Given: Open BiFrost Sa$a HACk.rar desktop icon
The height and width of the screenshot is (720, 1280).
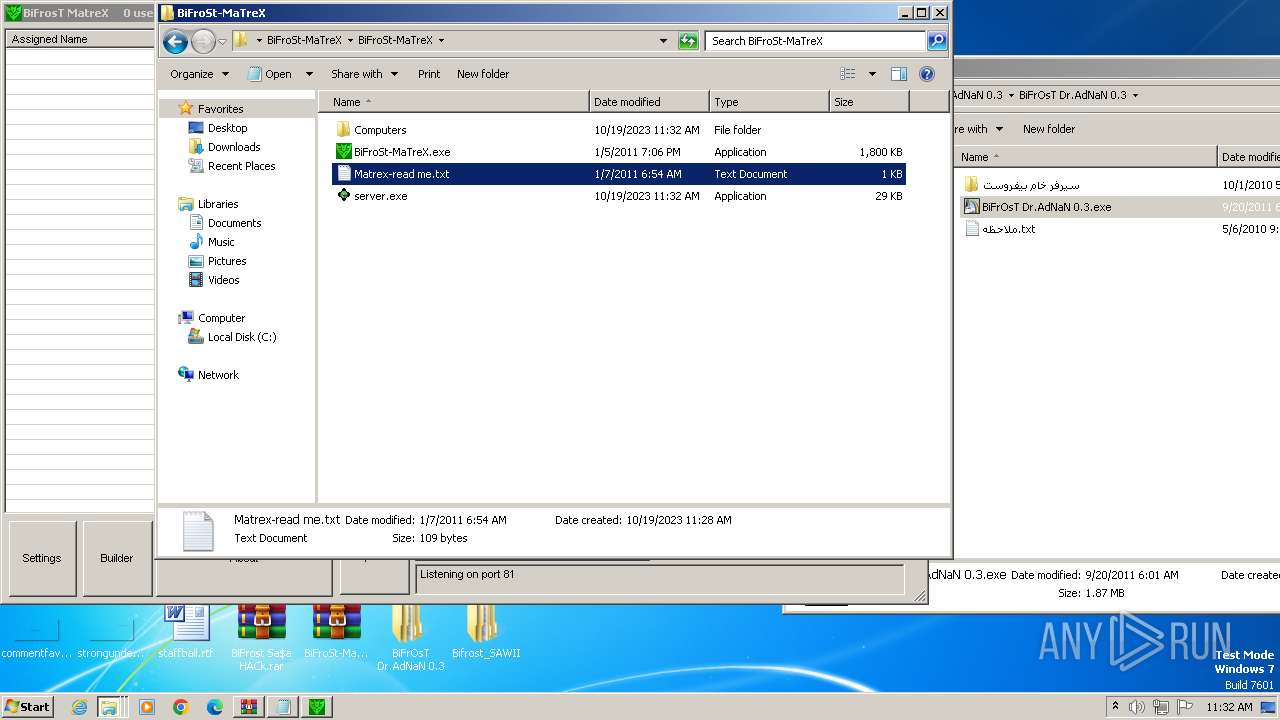Looking at the screenshot, I should coord(261,638).
